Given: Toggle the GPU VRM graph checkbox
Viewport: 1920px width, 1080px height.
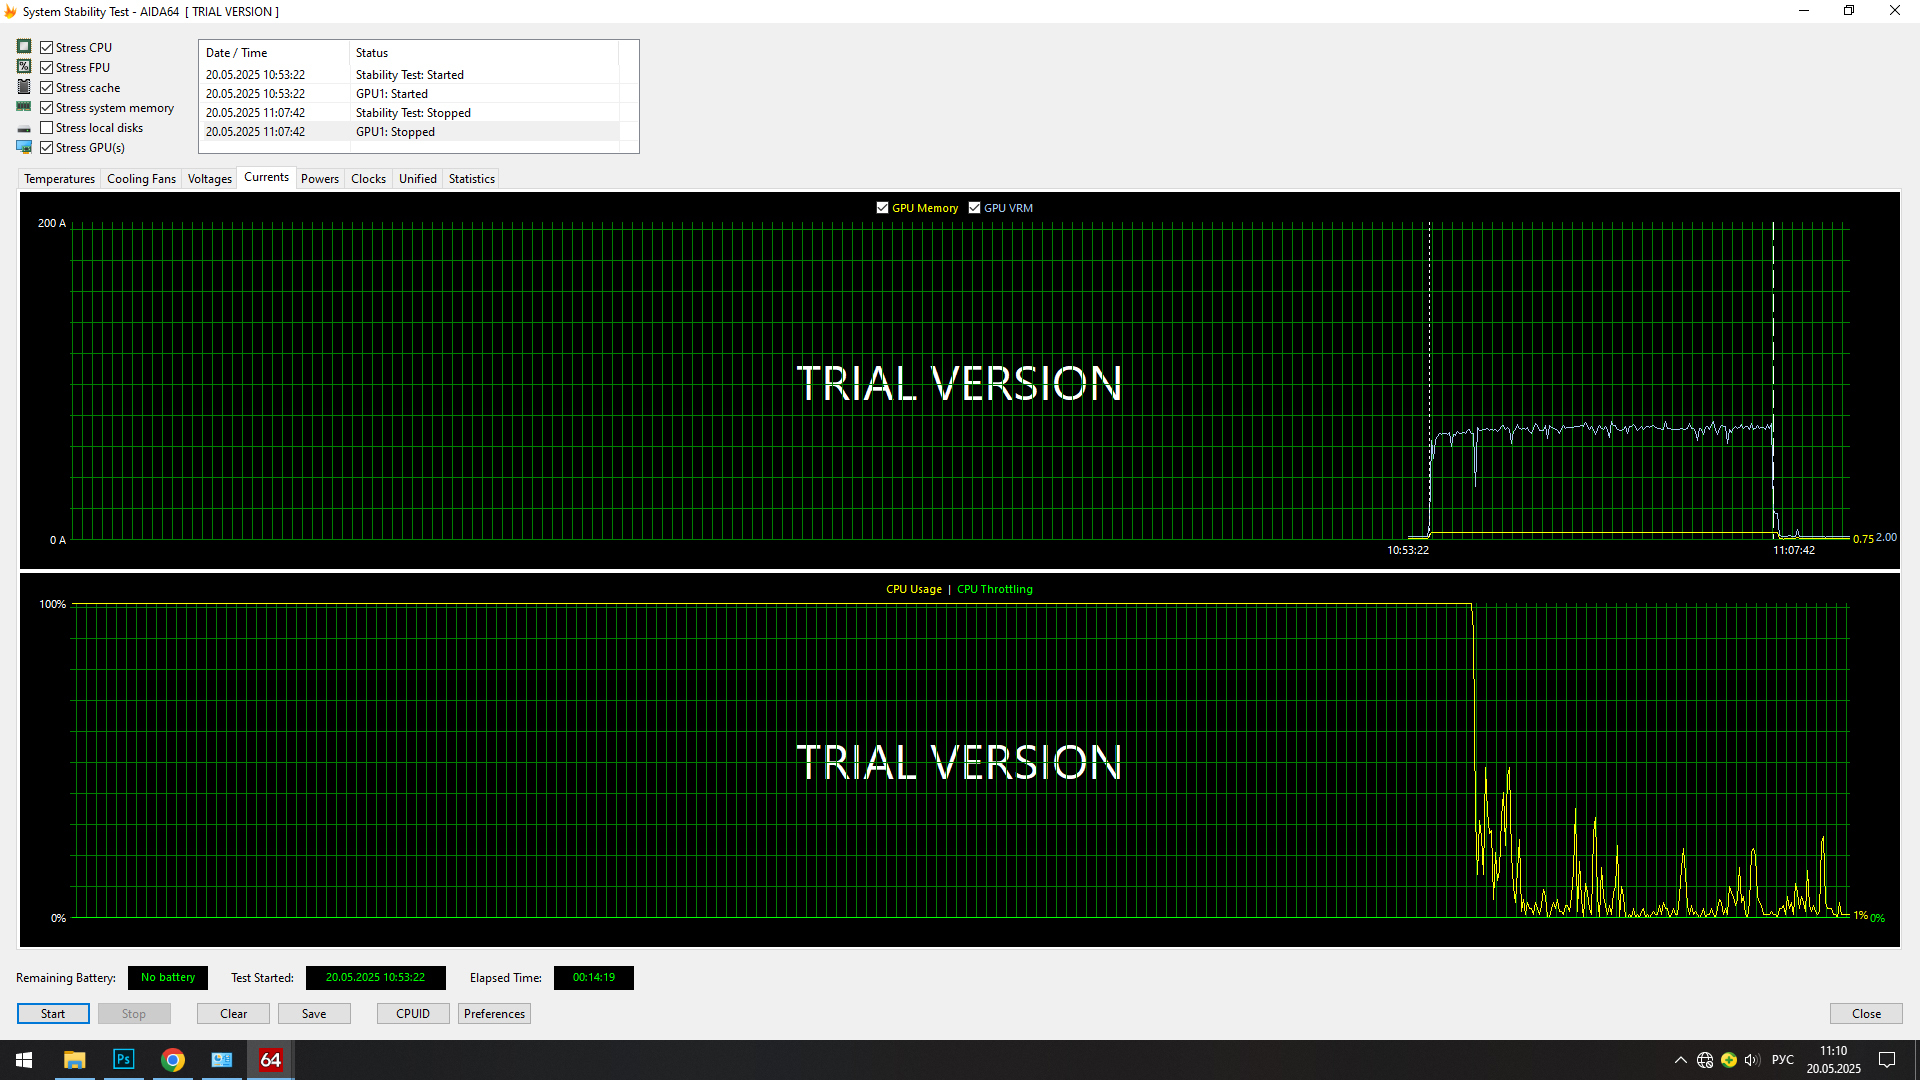Looking at the screenshot, I should point(974,208).
